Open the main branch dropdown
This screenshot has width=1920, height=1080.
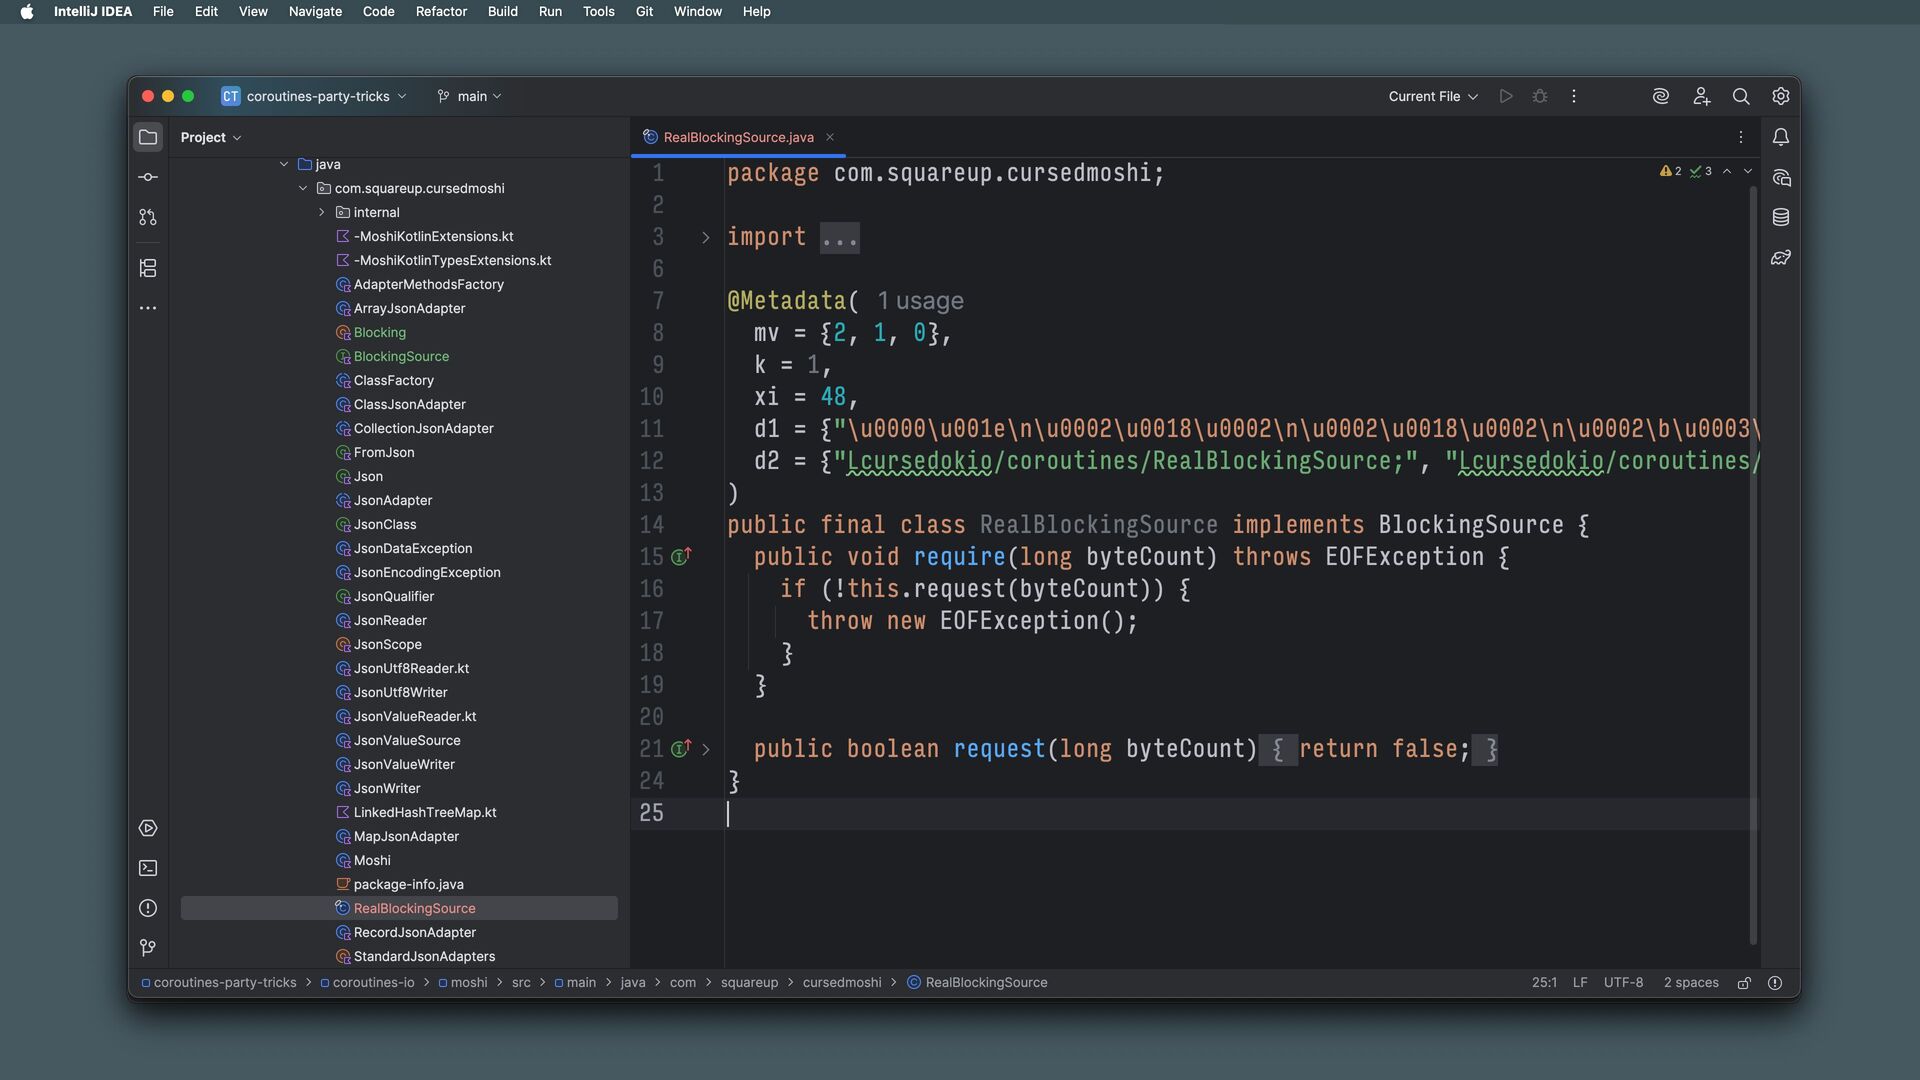pos(470,96)
